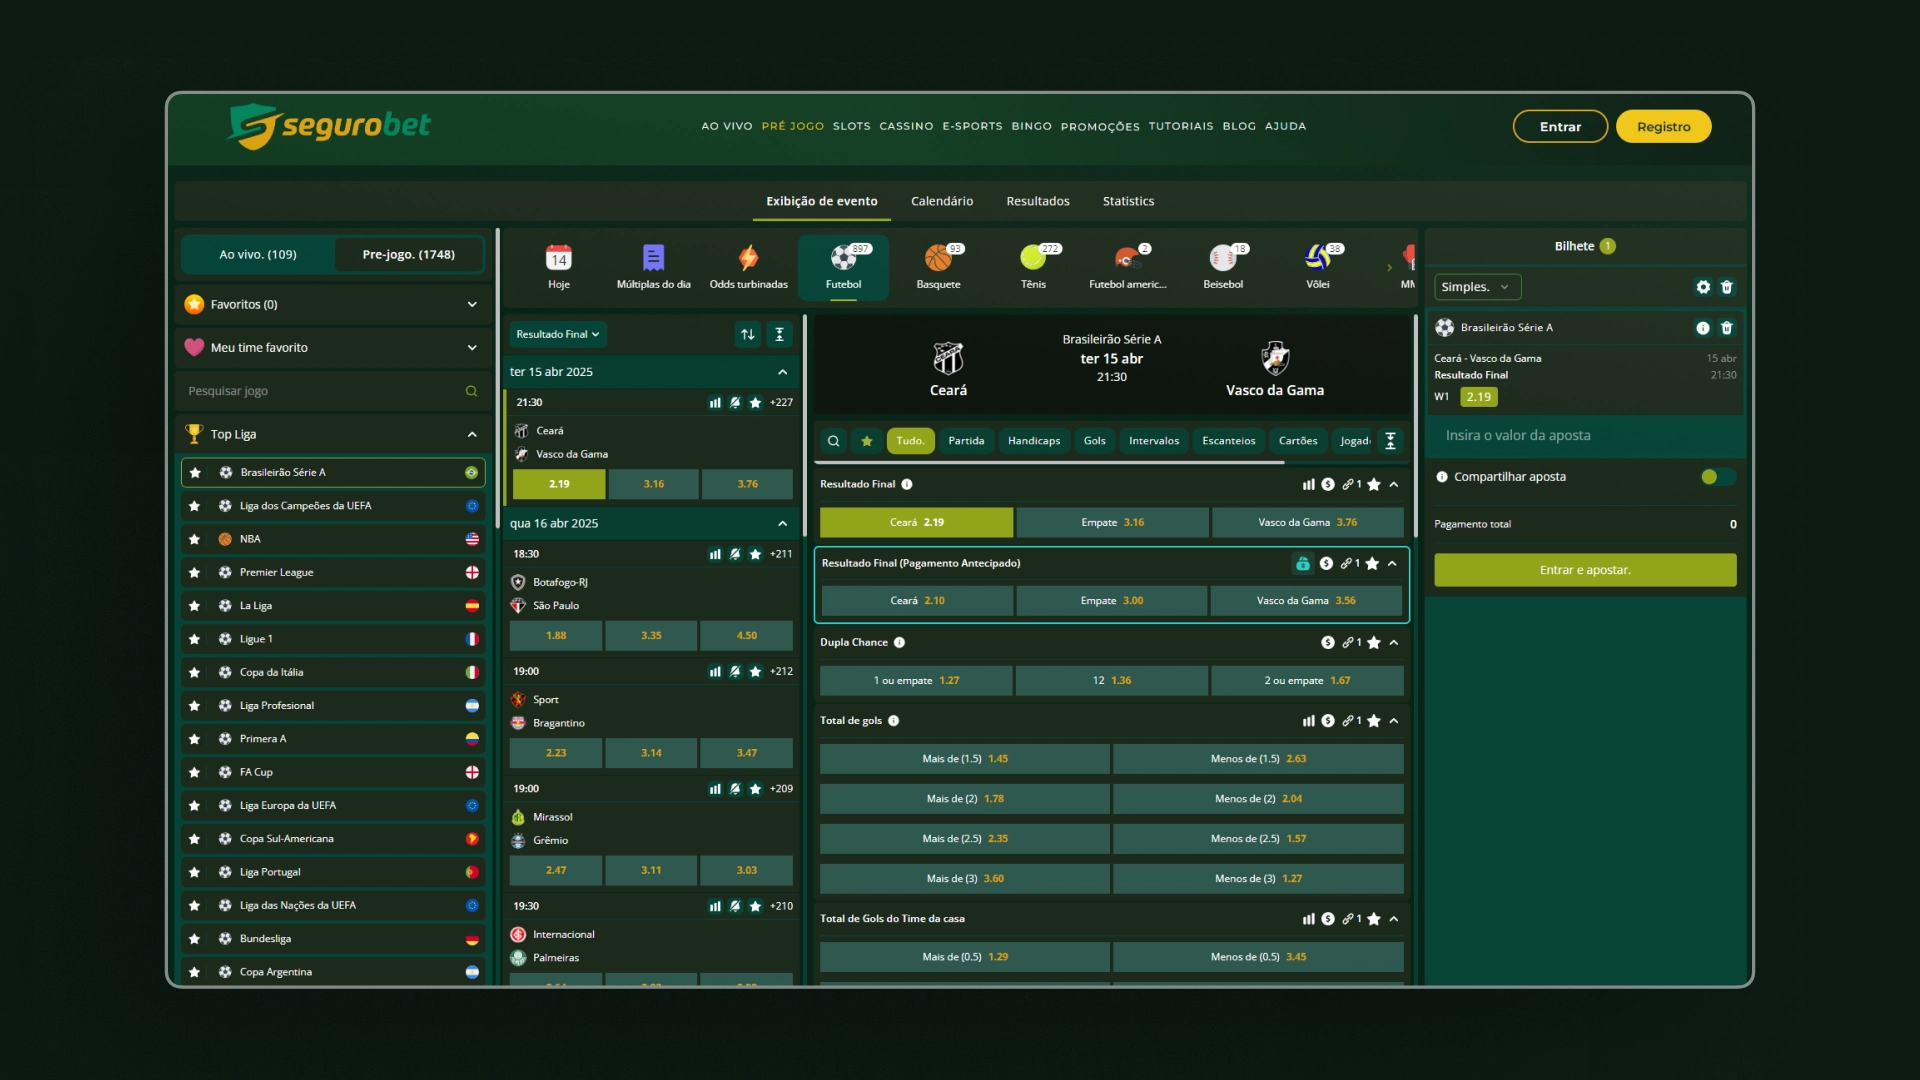The height and width of the screenshot is (1080, 1920).
Task: Toggle the Compartilhar aposta switch
Action: coord(1718,477)
